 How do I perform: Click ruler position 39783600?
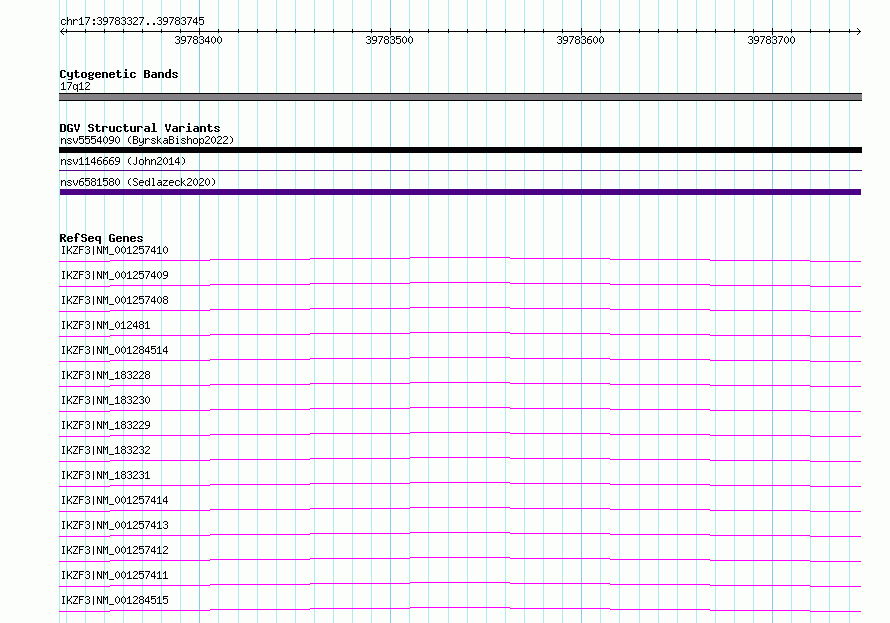(x=581, y=40)
